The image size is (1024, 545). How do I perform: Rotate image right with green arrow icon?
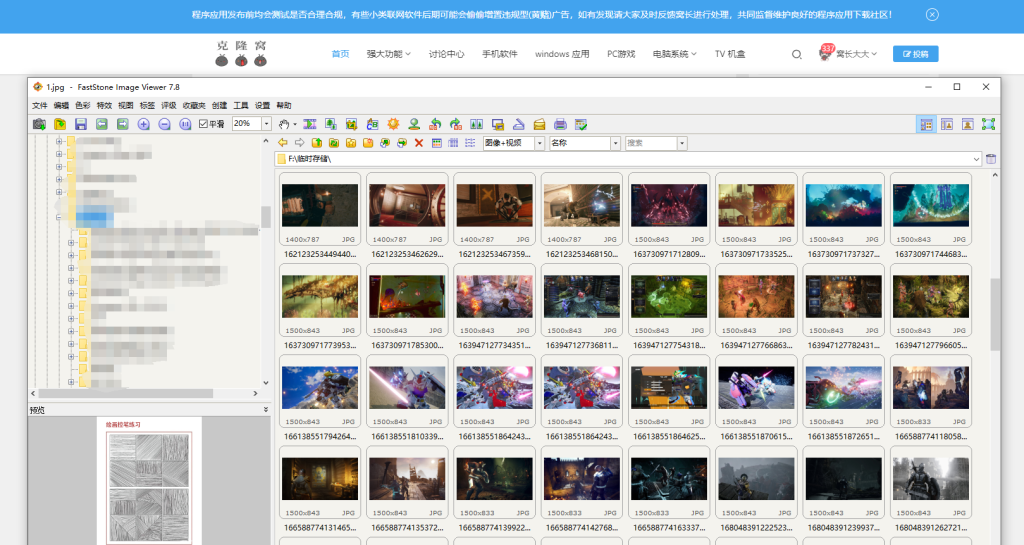click(456, 124)
